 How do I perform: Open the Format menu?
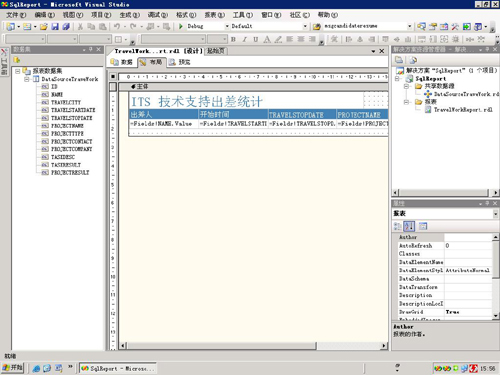(186, 15)
